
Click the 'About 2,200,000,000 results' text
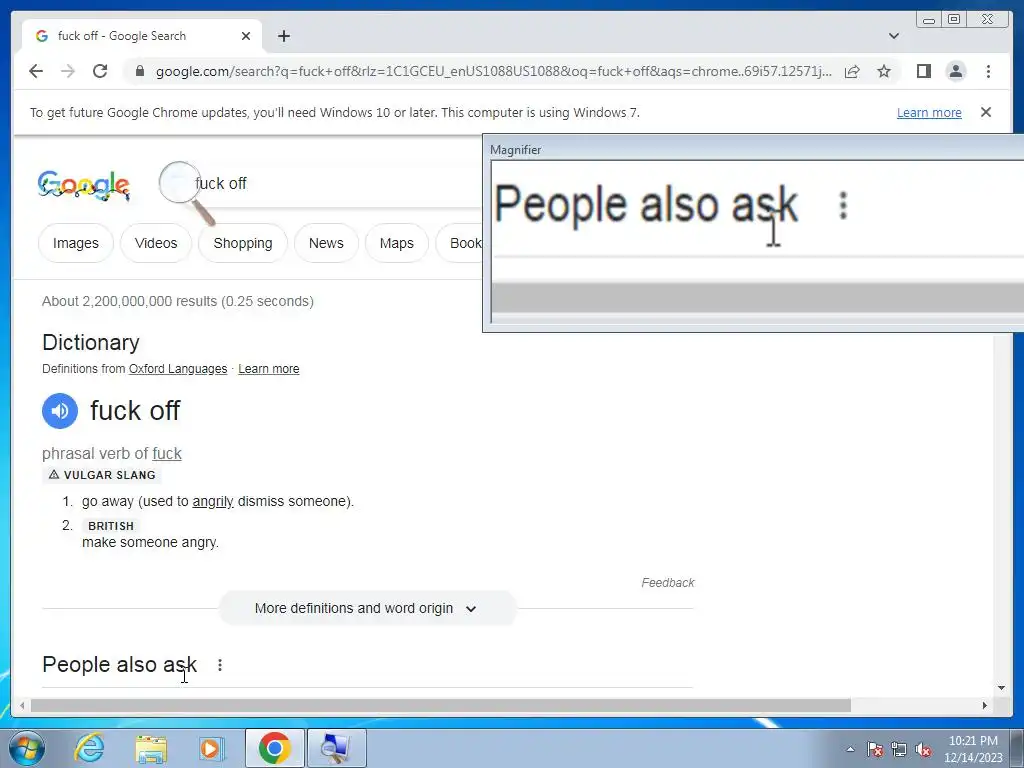178,301
